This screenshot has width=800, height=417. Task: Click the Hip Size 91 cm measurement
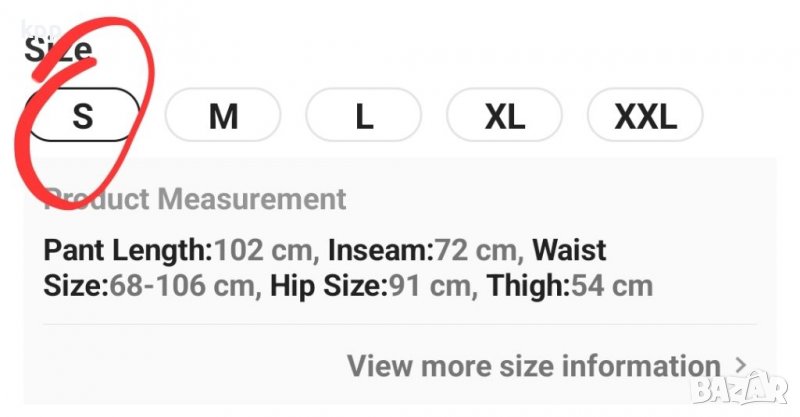coord(427,287)
